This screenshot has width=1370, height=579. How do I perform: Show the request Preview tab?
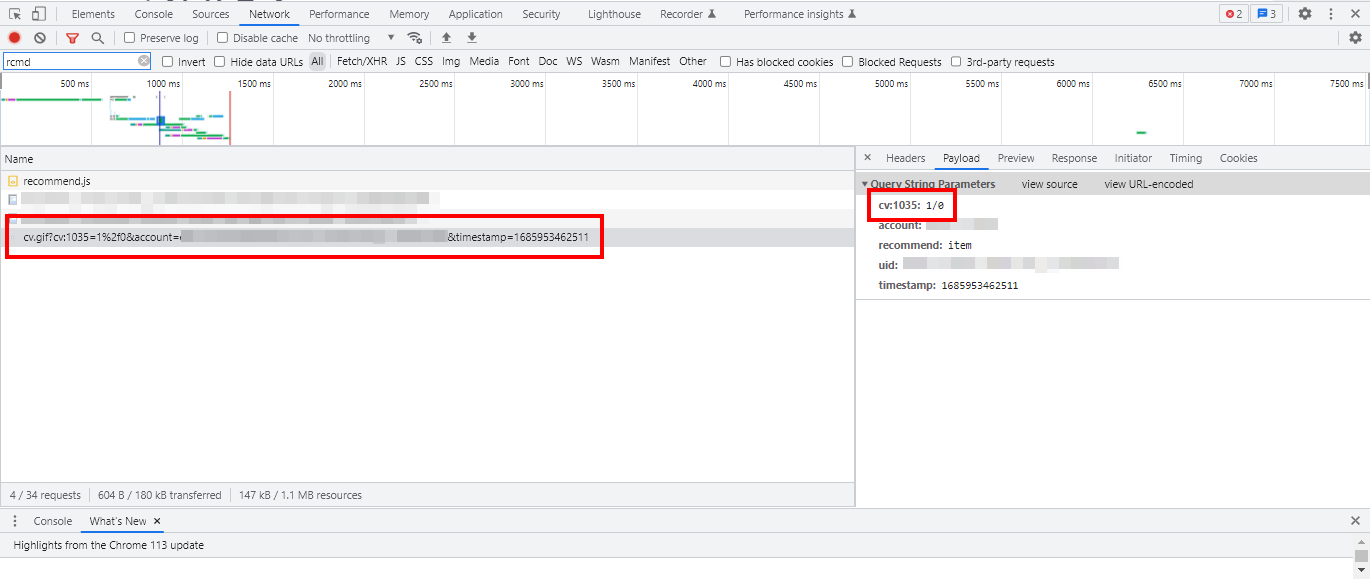tap(1016, 158)
